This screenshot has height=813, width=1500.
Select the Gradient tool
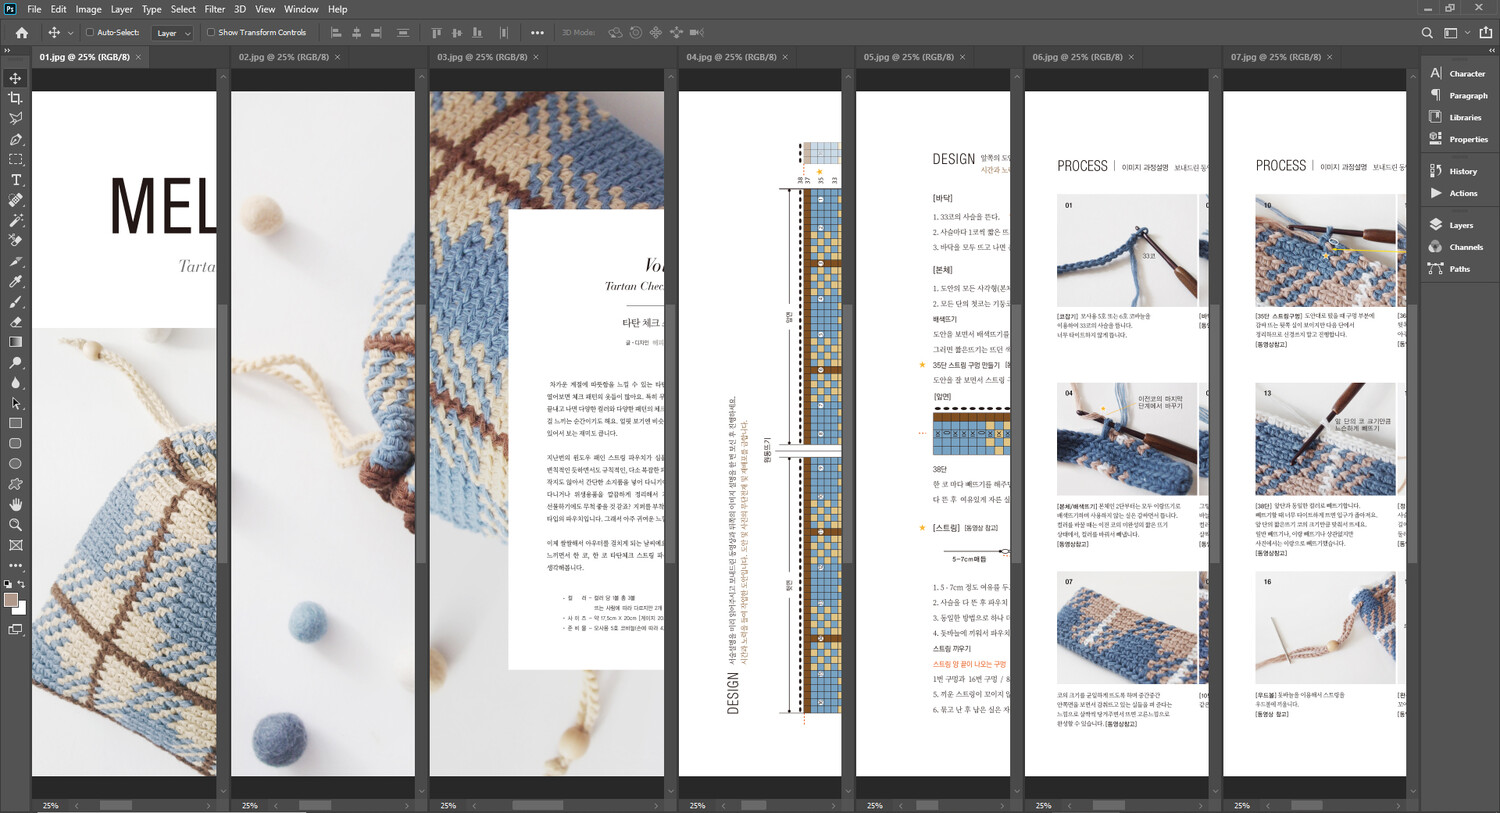(x=15, y=342)
